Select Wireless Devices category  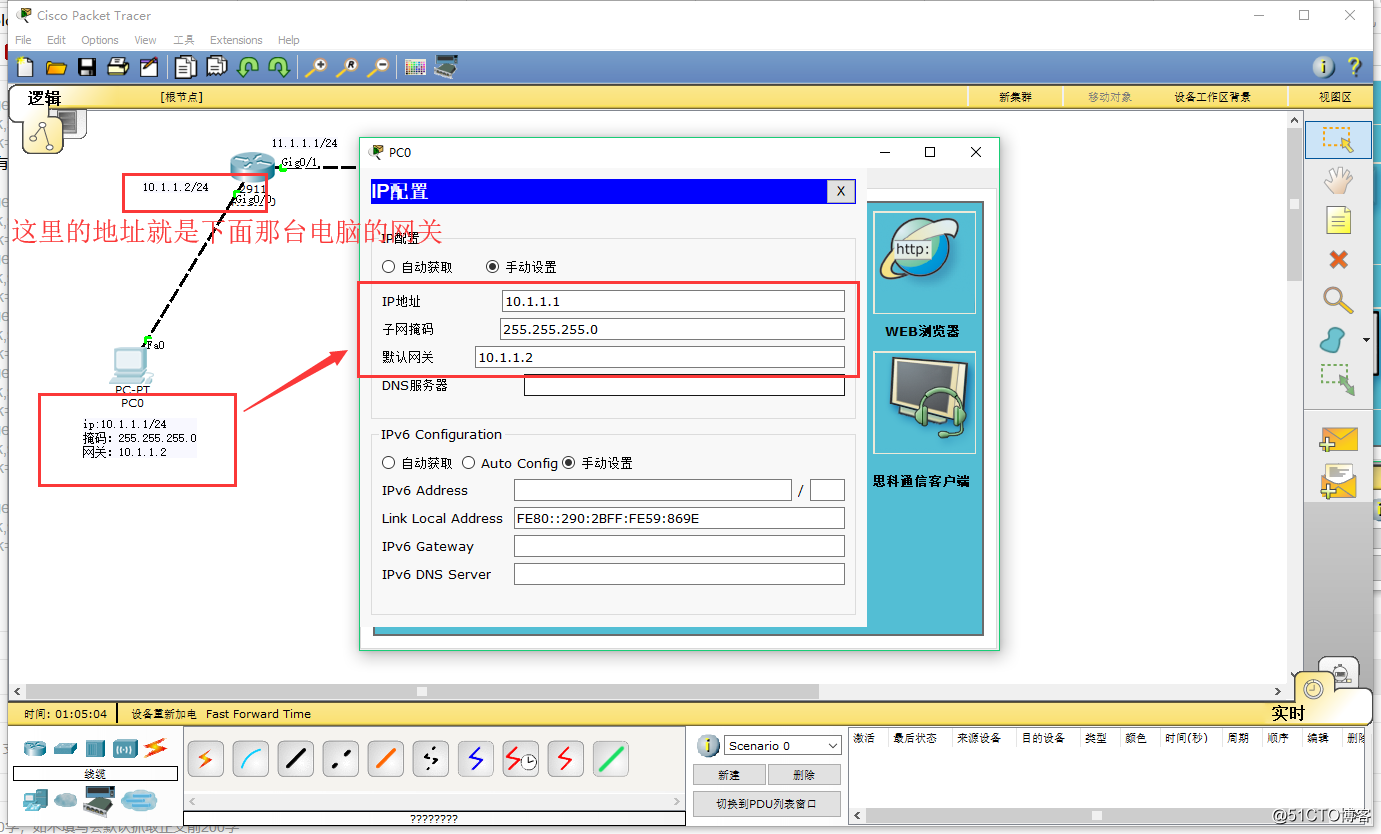(x=125, y=748)
